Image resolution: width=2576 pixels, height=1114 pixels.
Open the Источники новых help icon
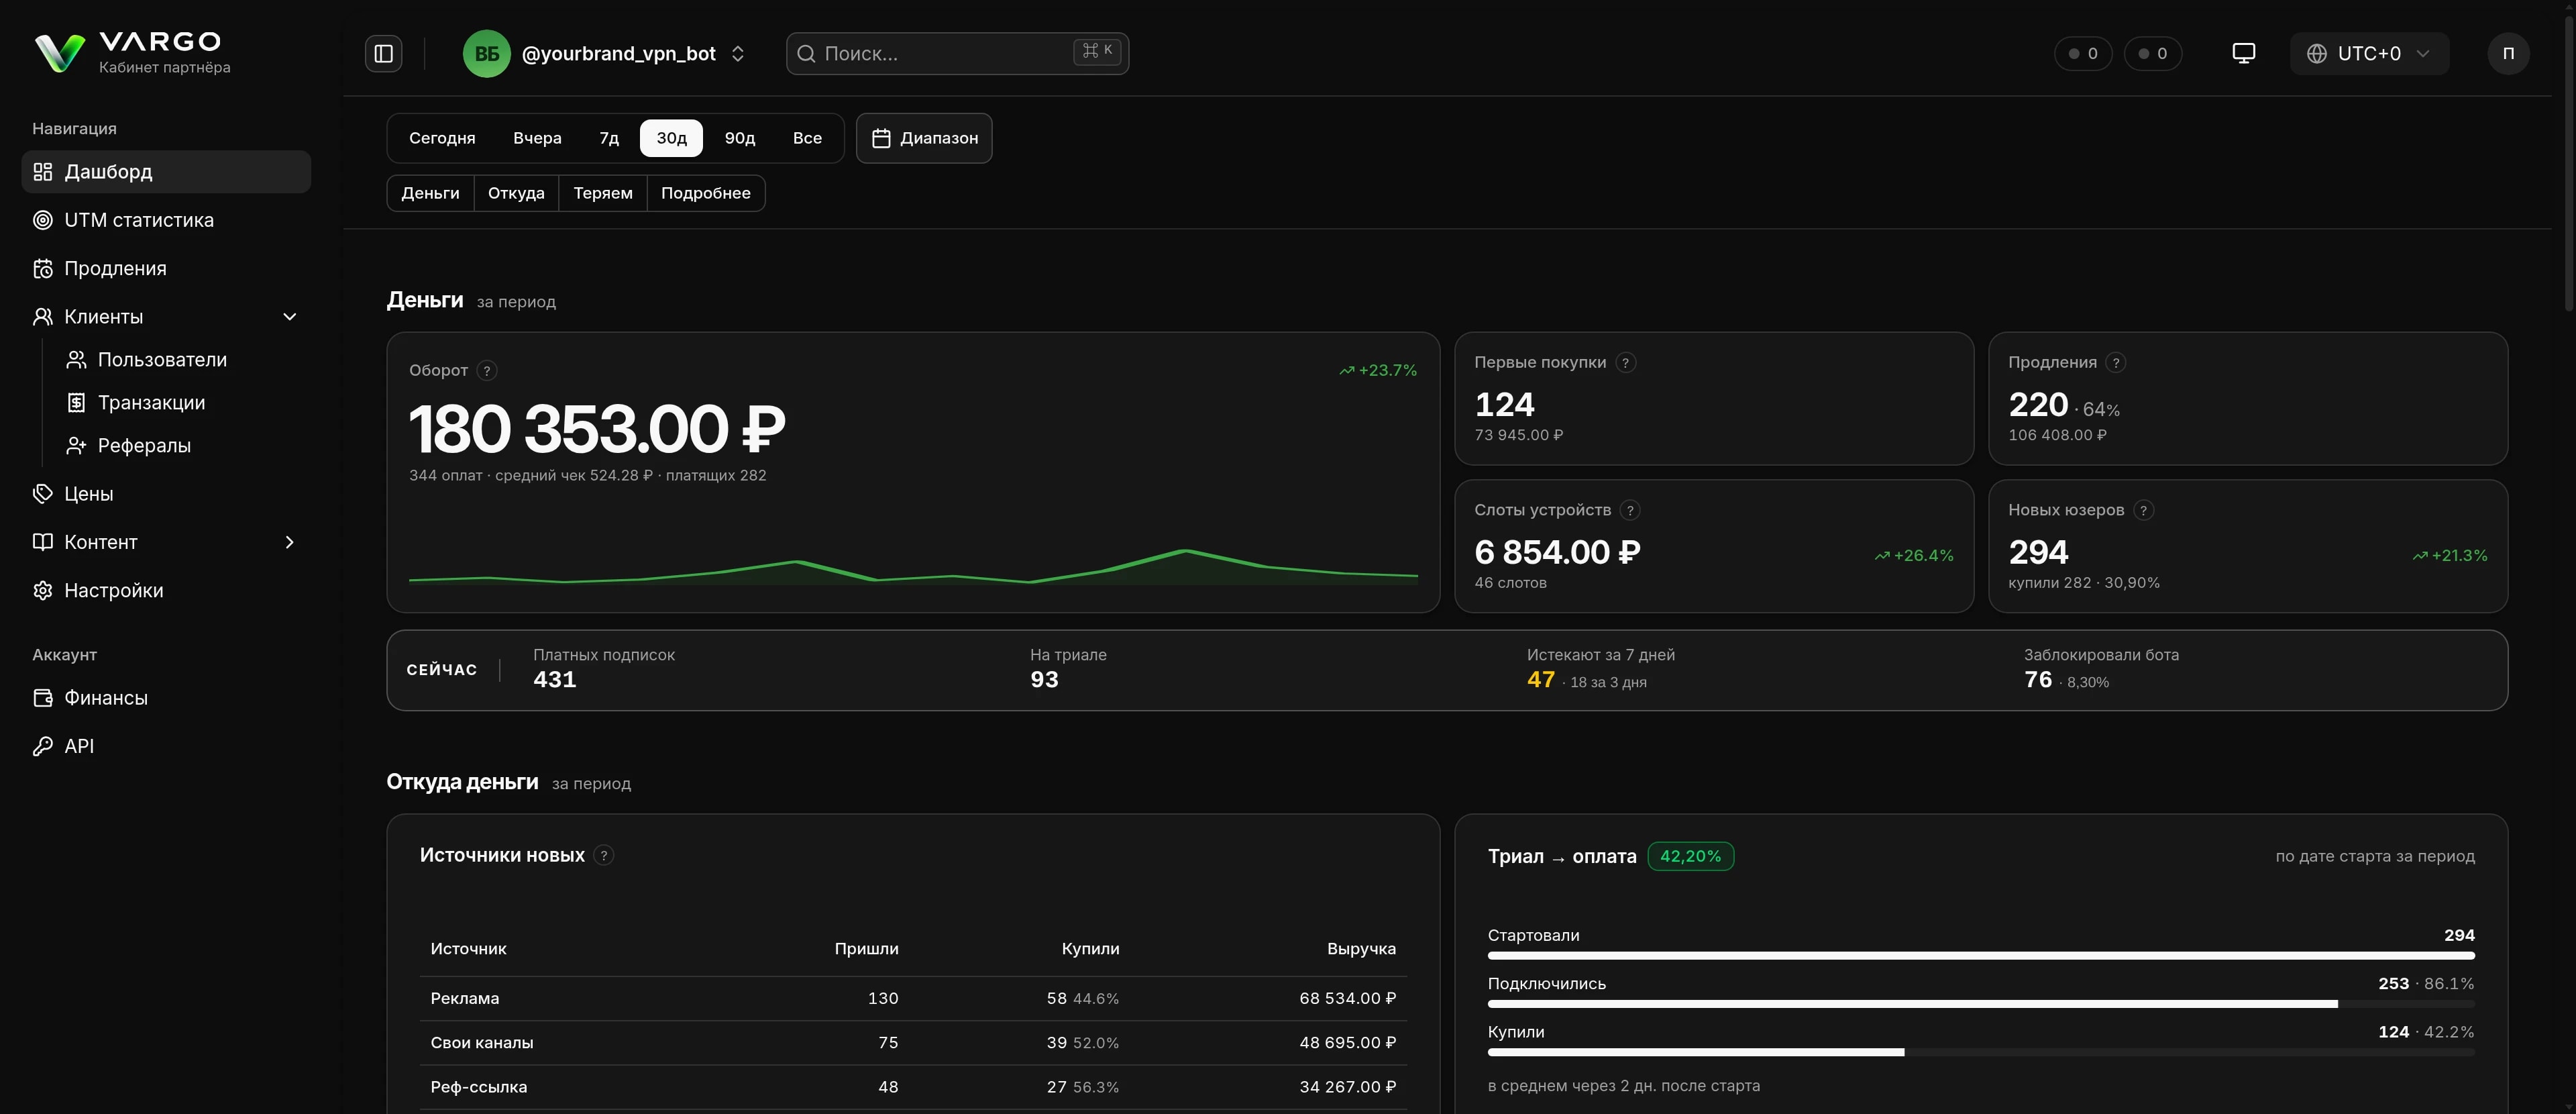(604, 856)
